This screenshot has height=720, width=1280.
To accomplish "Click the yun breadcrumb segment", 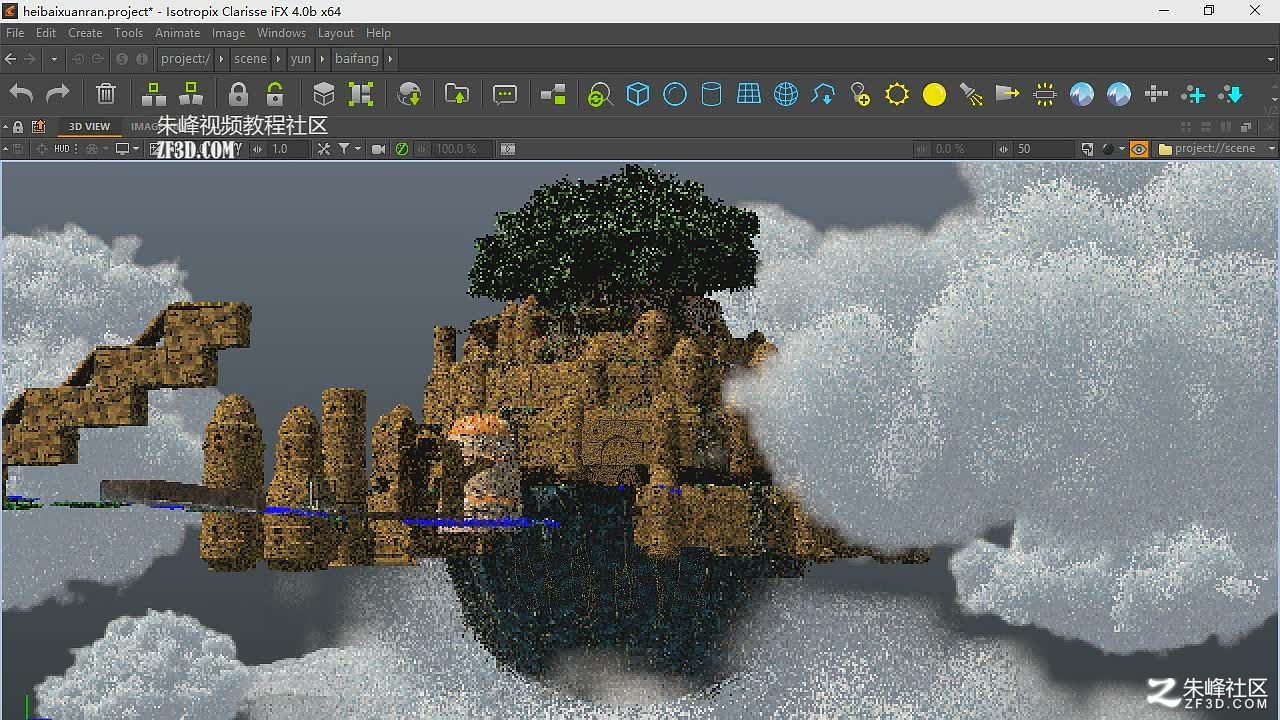I will [301, 59].
